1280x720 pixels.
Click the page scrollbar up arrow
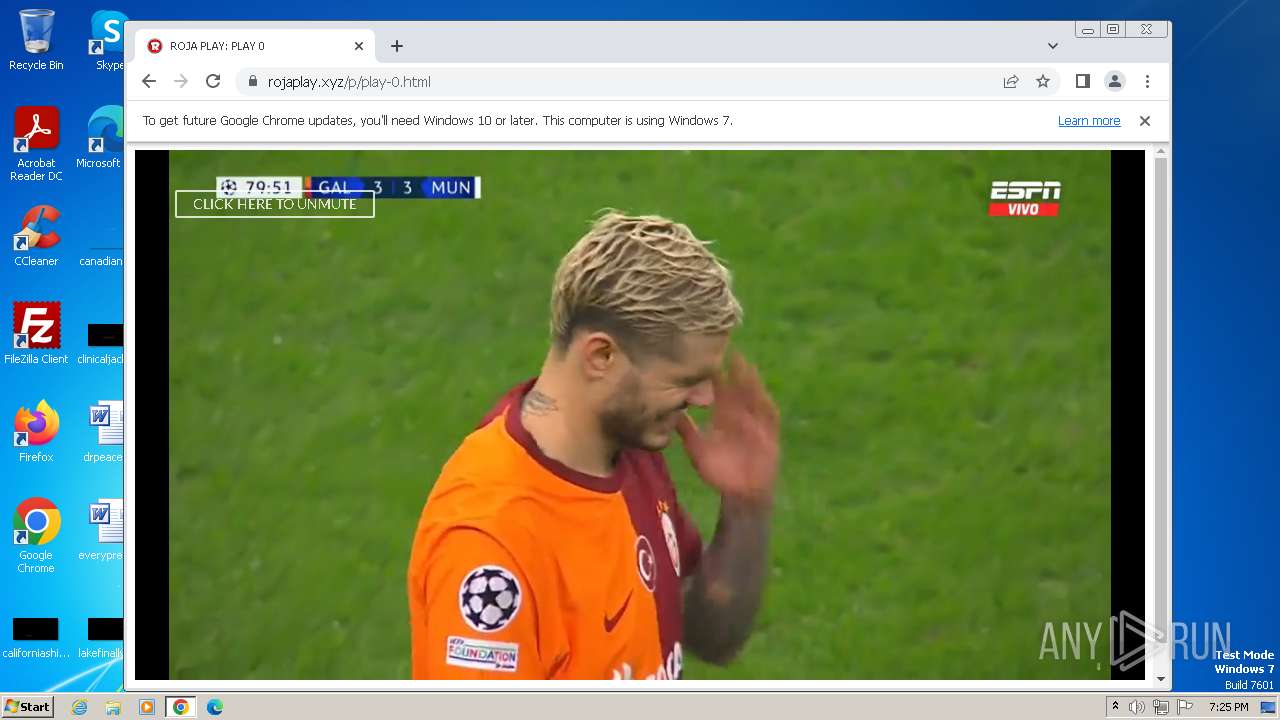coord(1161,152)
